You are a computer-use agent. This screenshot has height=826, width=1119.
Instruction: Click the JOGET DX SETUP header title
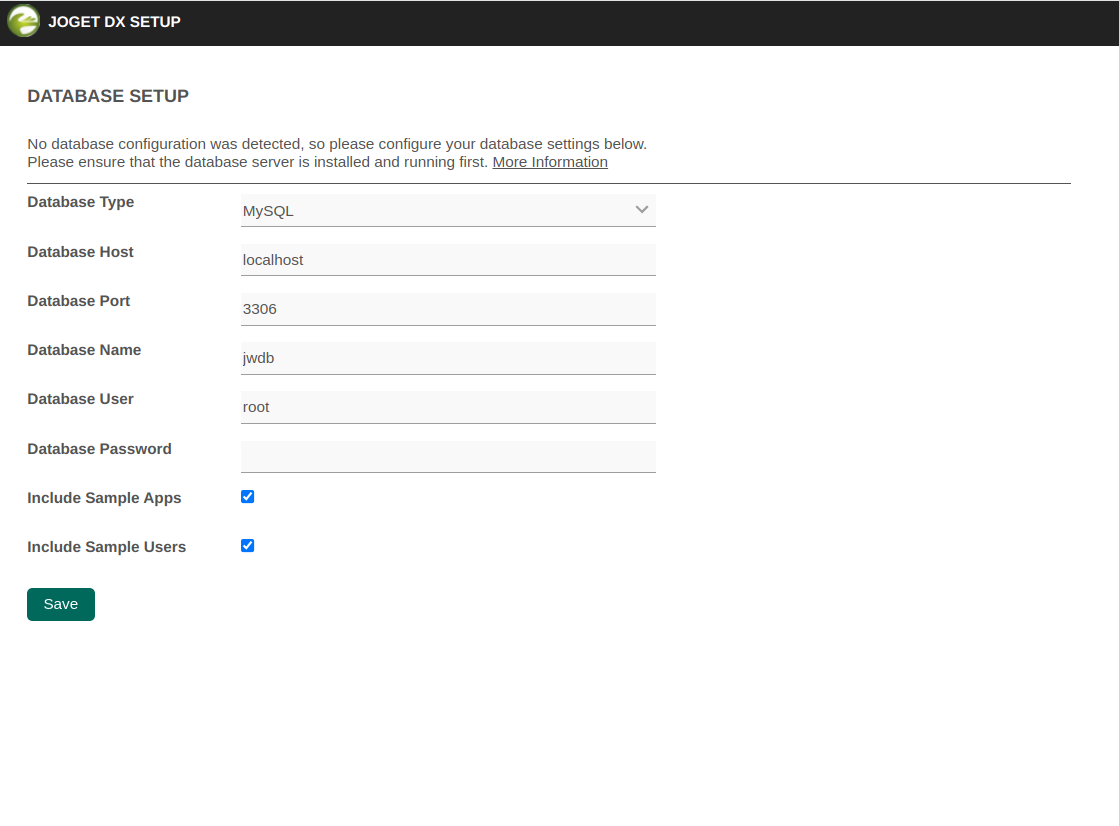pos(114,22)
